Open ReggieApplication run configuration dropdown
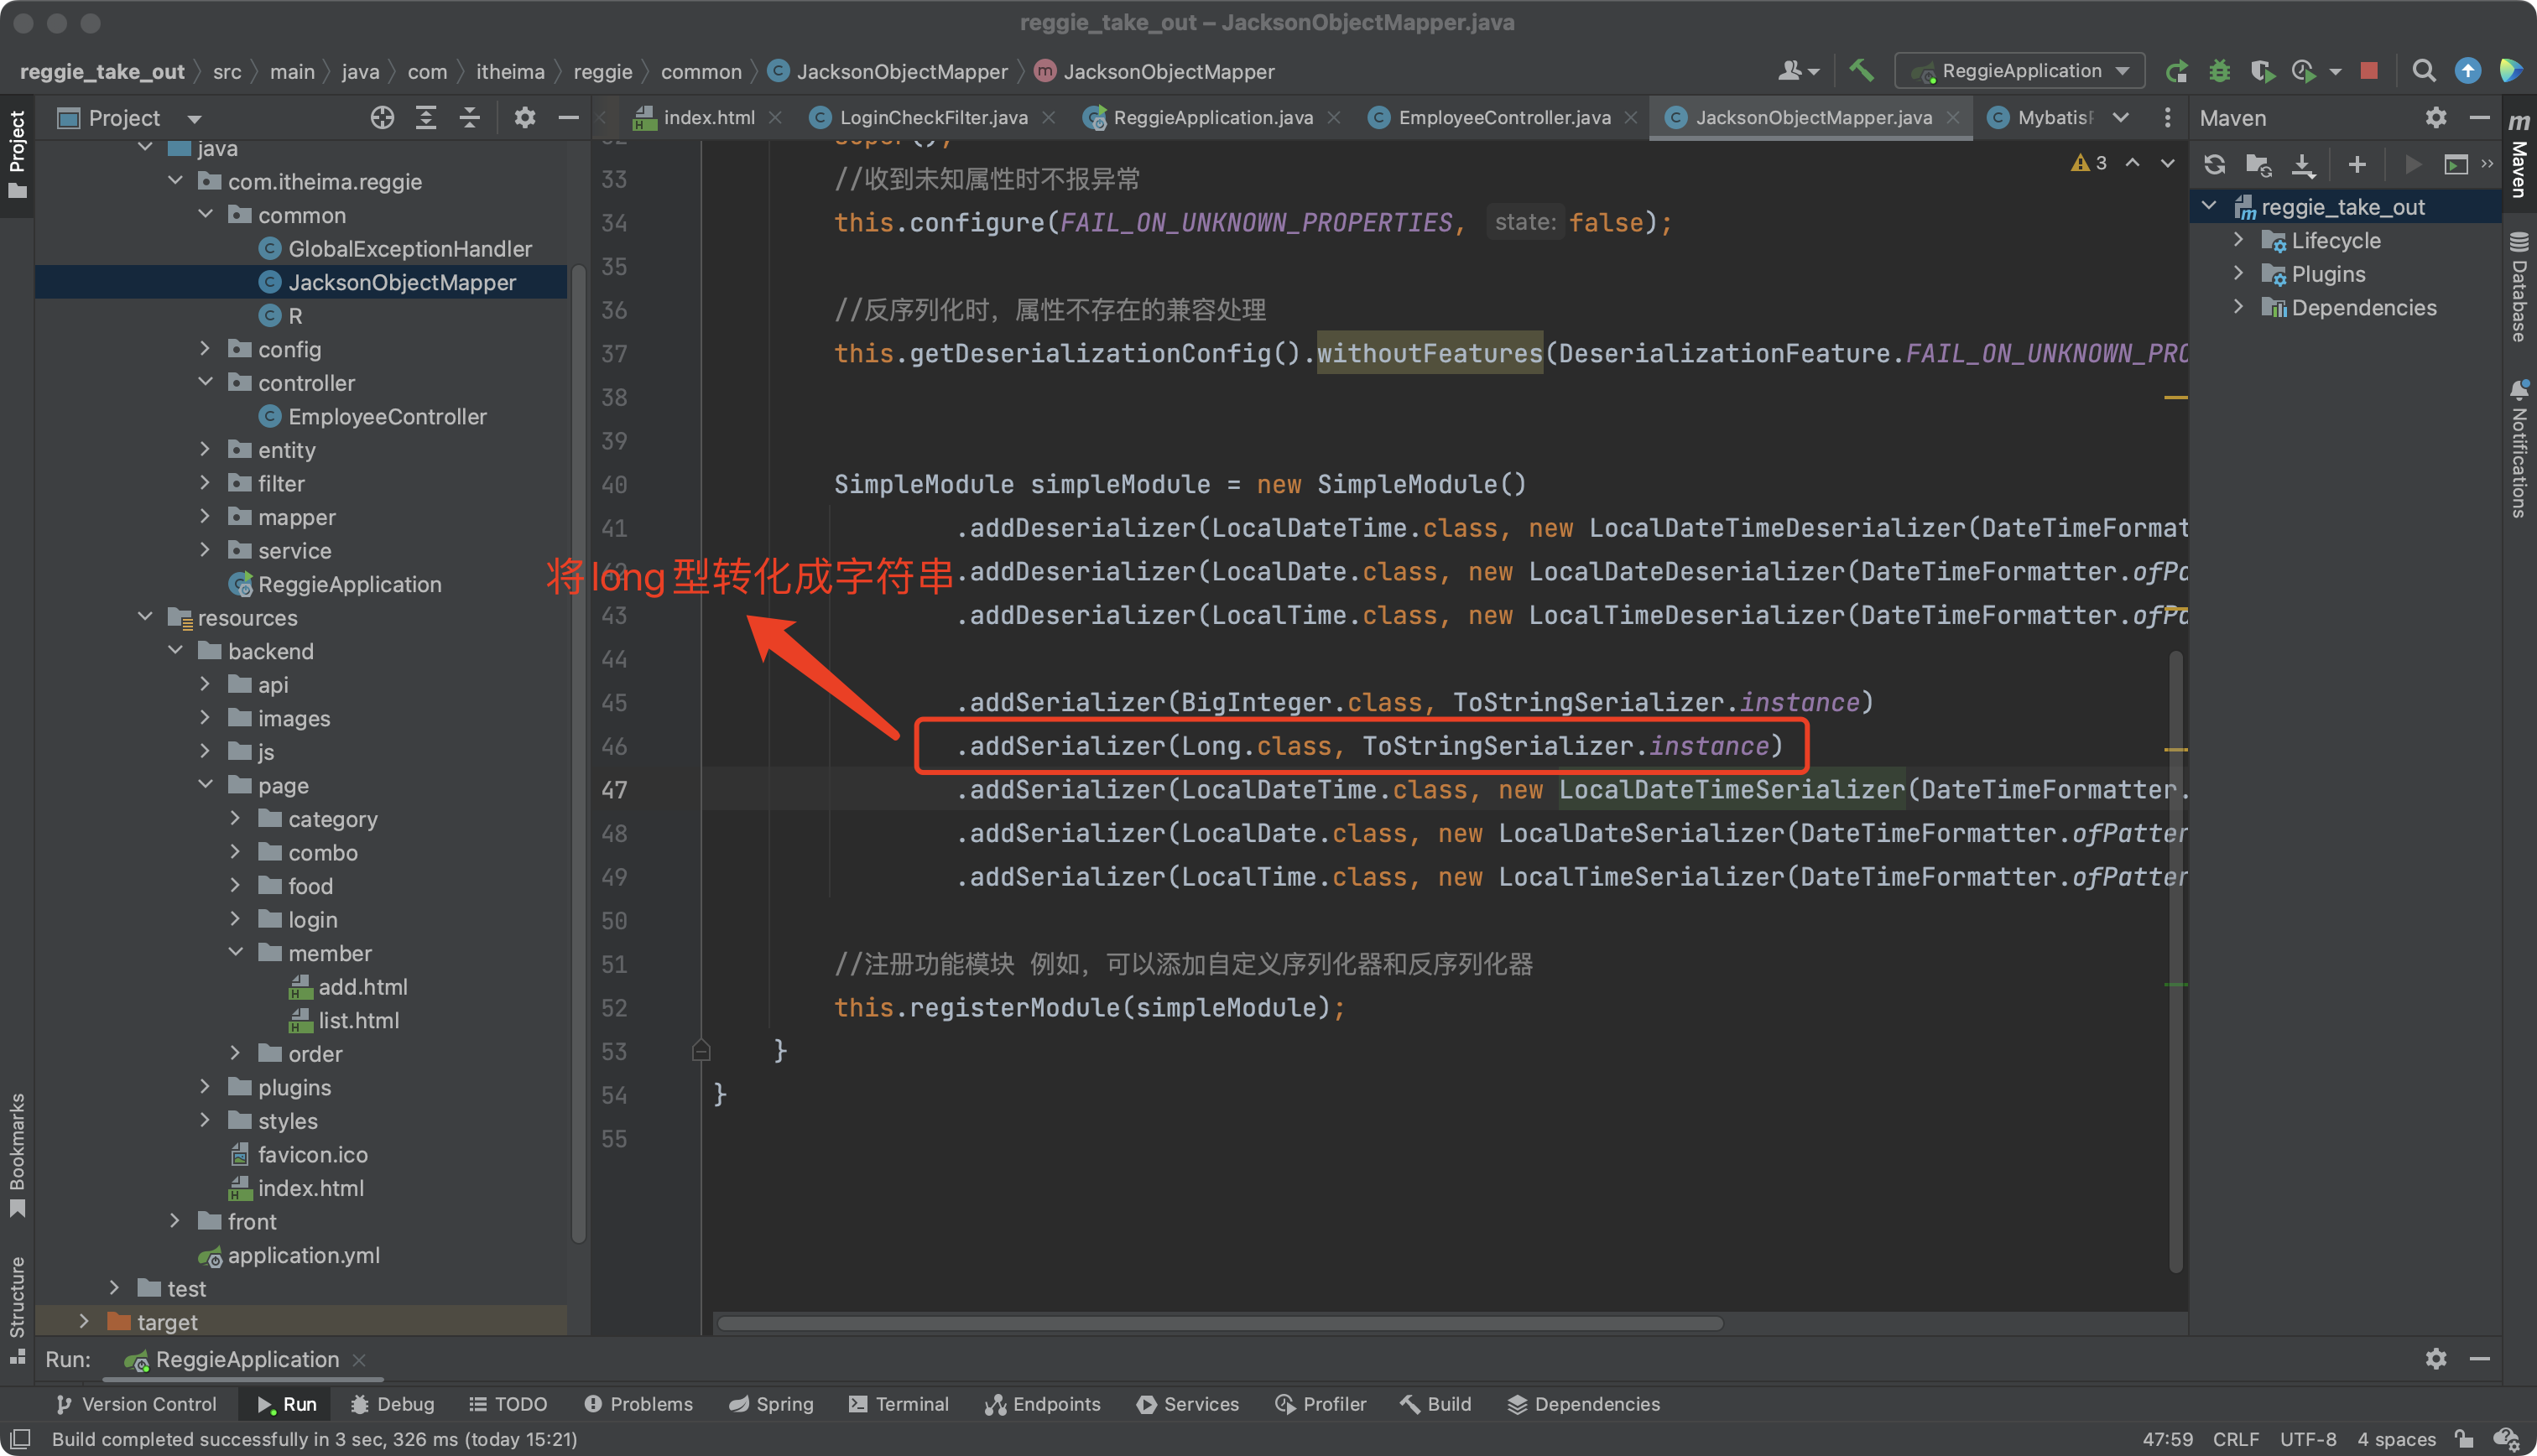 point(2020,71)
